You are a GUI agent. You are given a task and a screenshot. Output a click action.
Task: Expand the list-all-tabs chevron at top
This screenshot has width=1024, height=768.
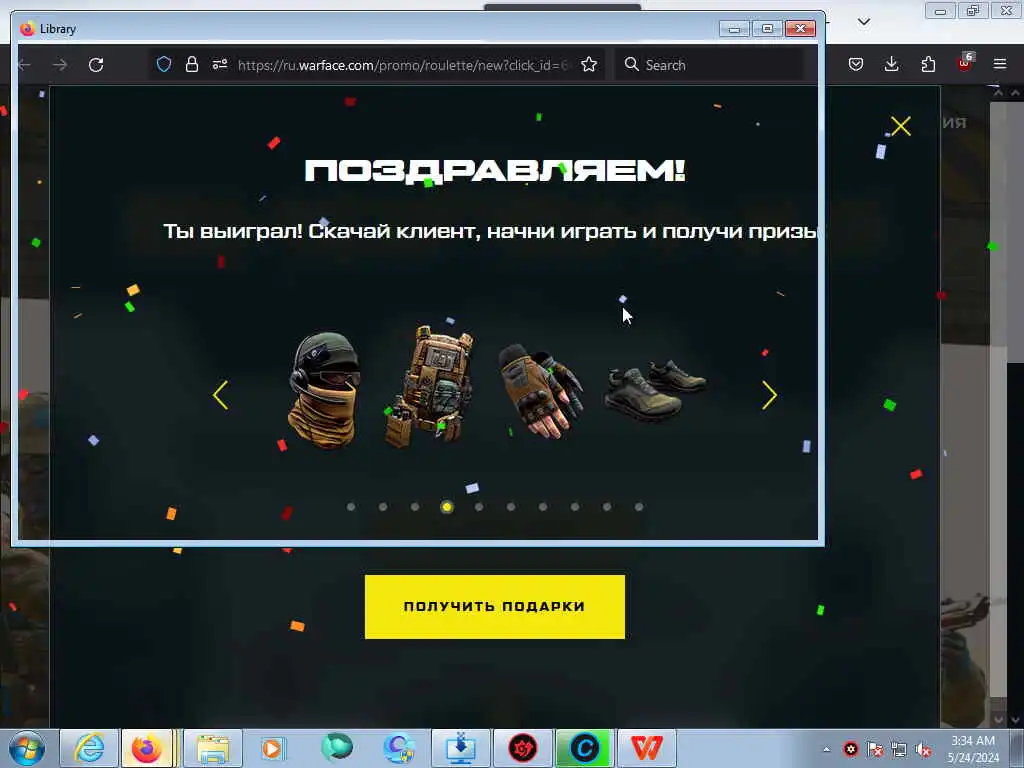(863, 22)
